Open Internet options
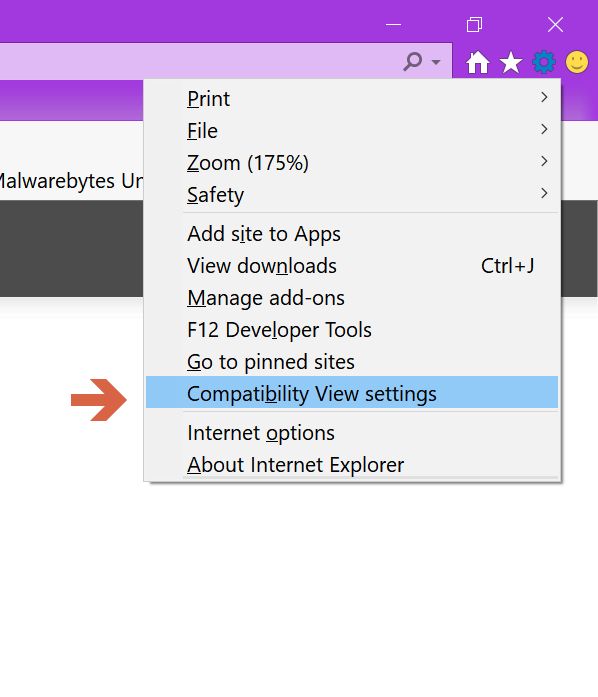This screenshot has height=697, width=598. (352, 433)
